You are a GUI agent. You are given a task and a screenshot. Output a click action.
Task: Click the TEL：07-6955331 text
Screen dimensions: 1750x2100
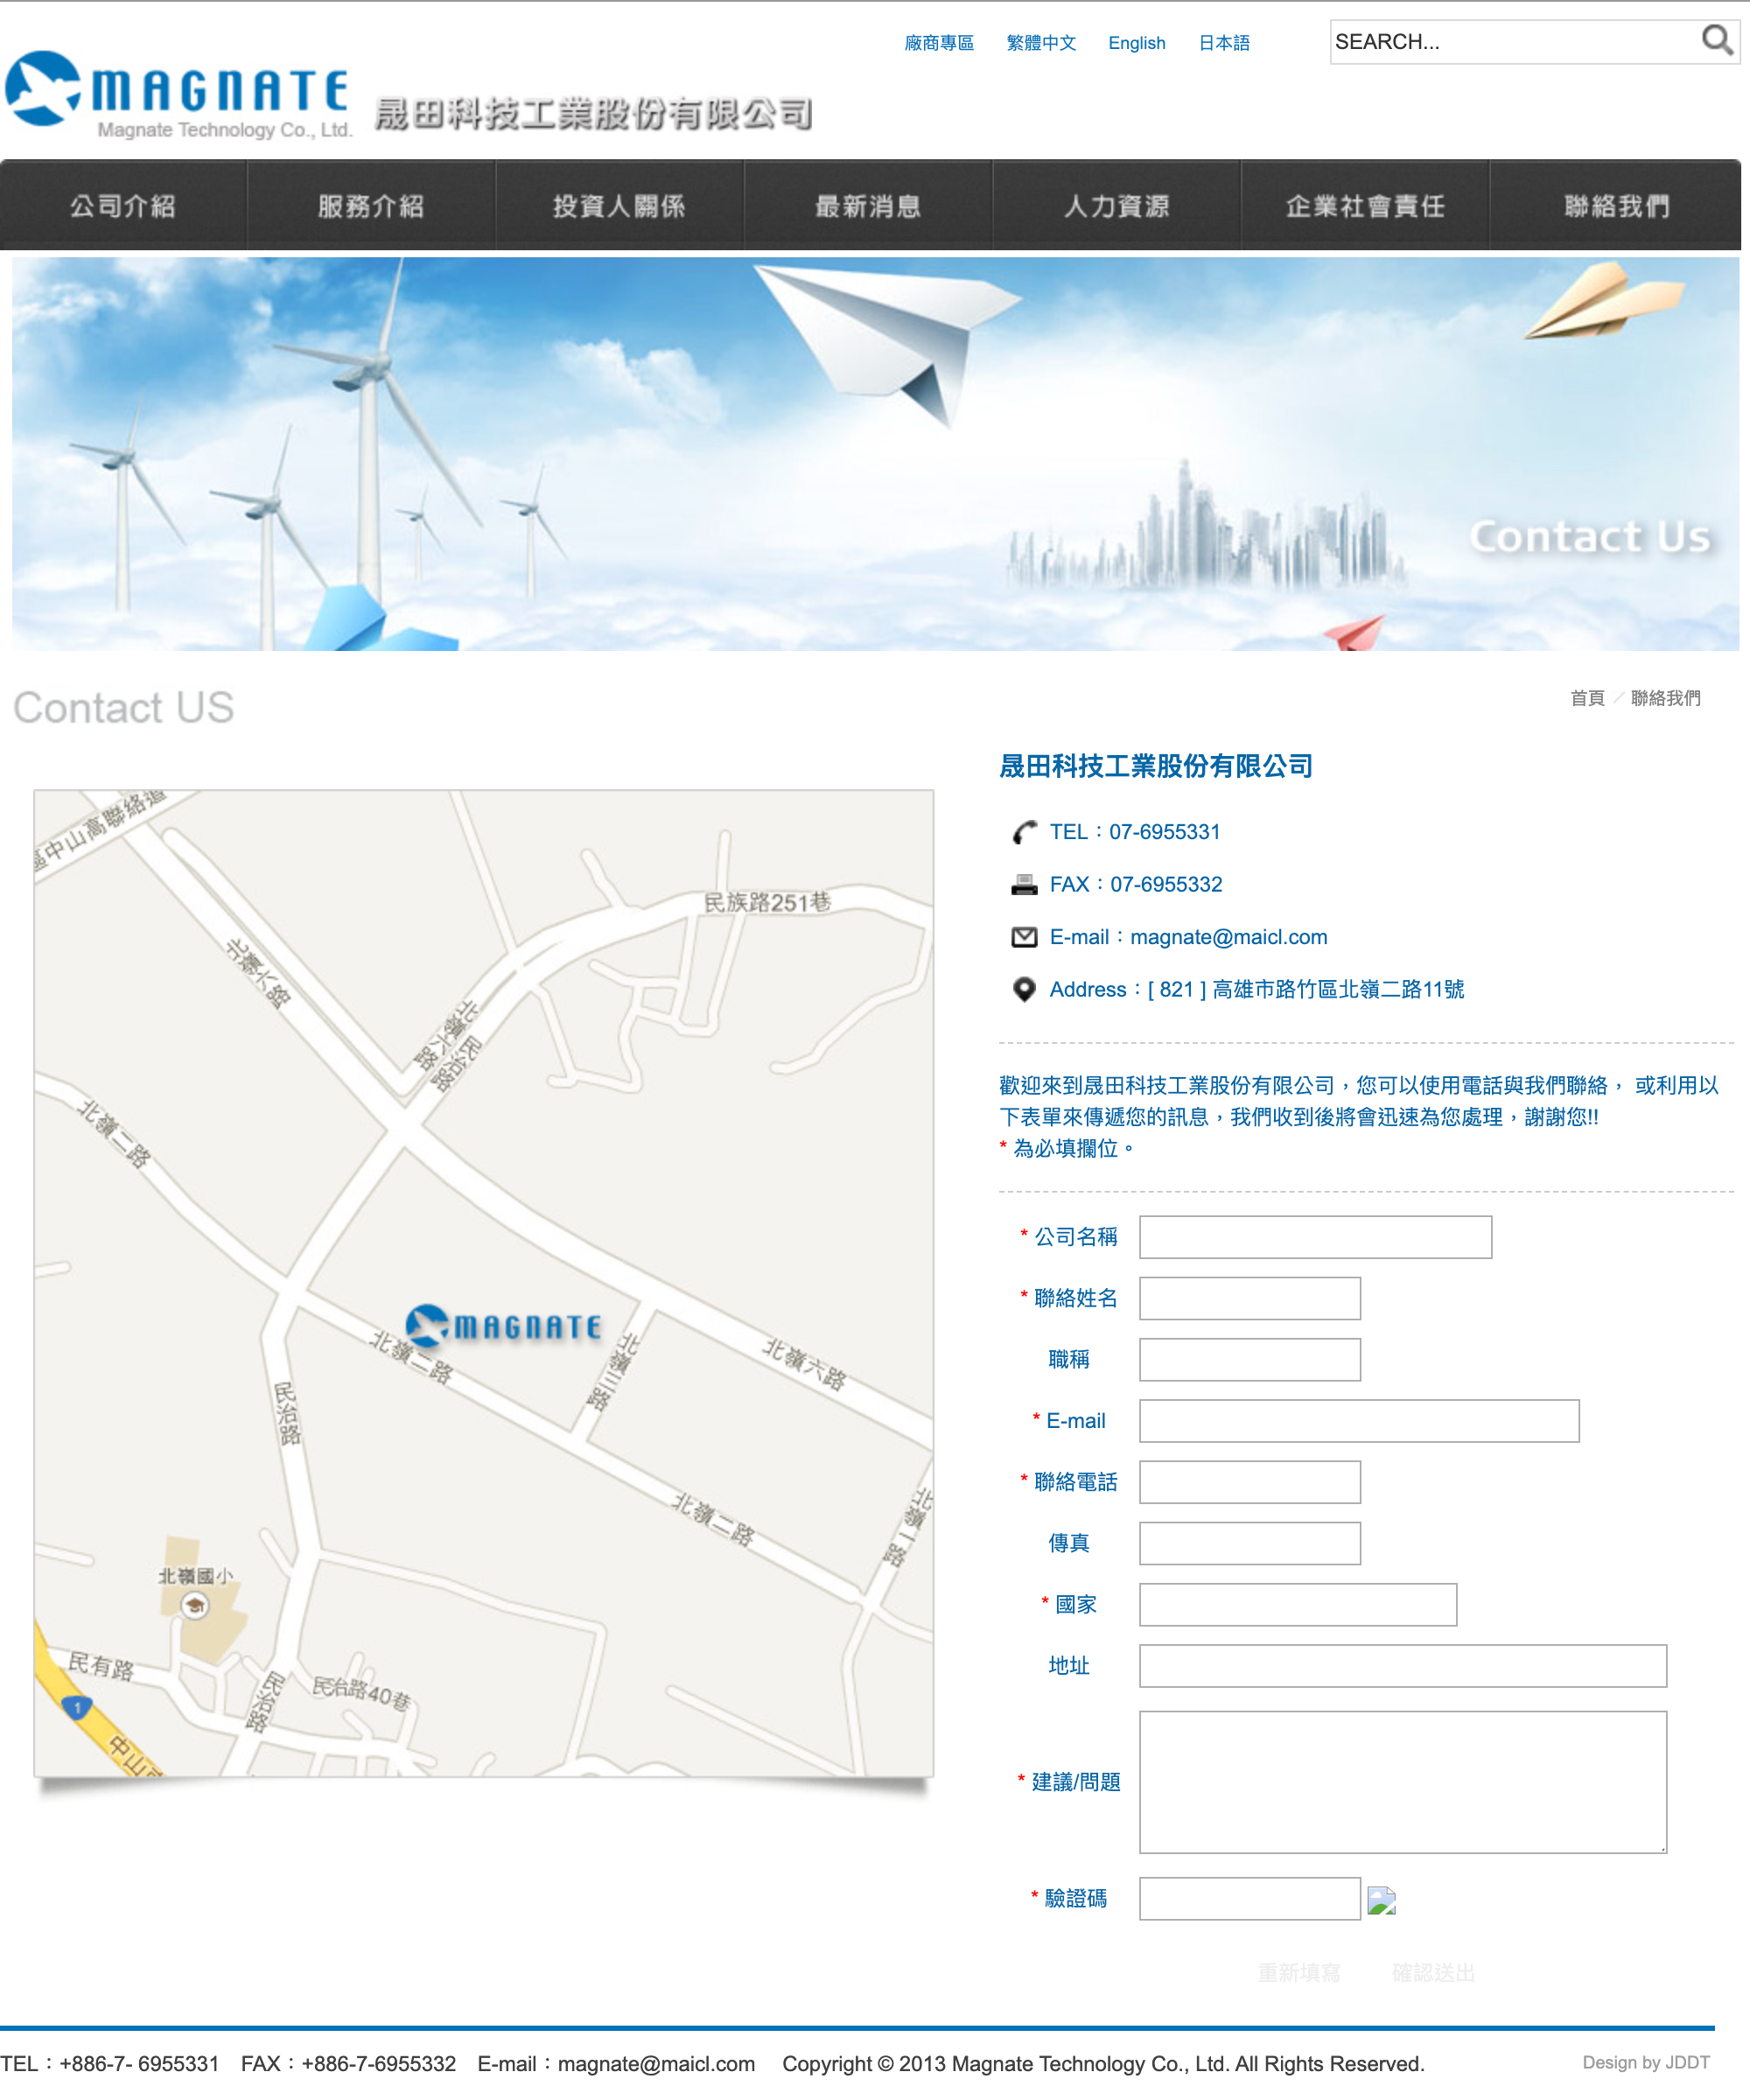(1135, 832)
